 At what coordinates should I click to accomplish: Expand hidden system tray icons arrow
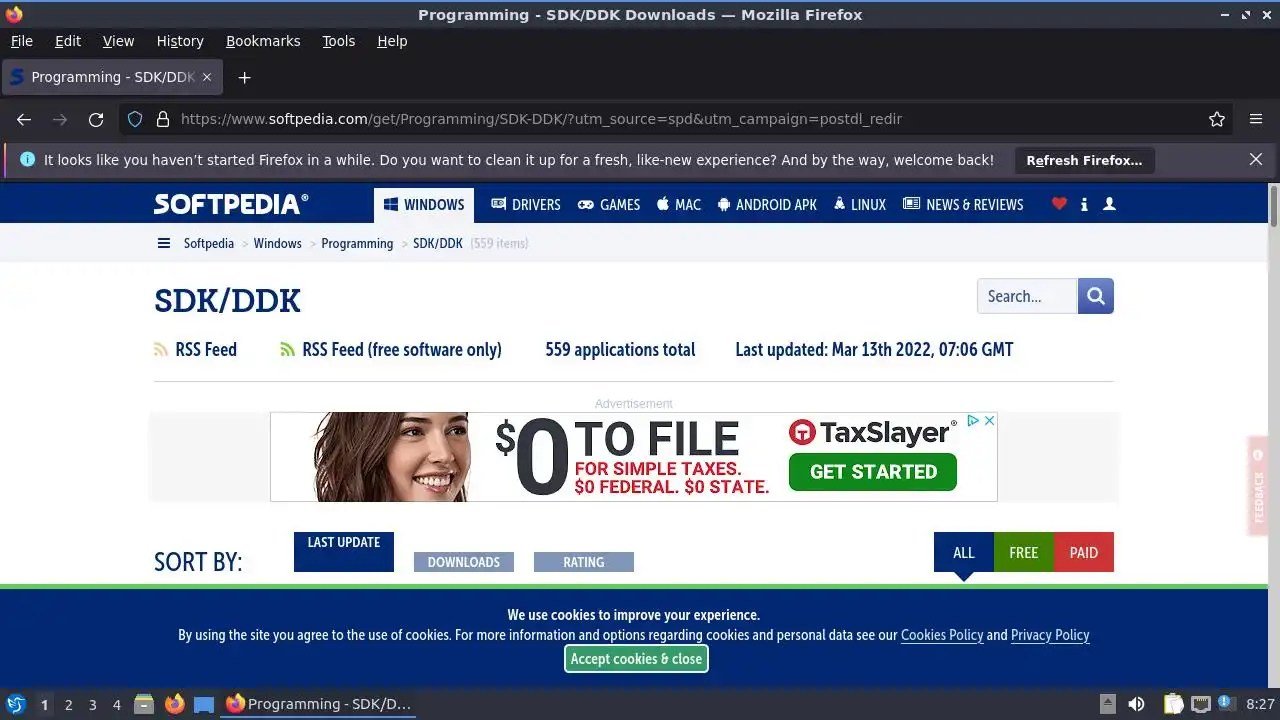pyautogui.click(x=1107, y=704)
